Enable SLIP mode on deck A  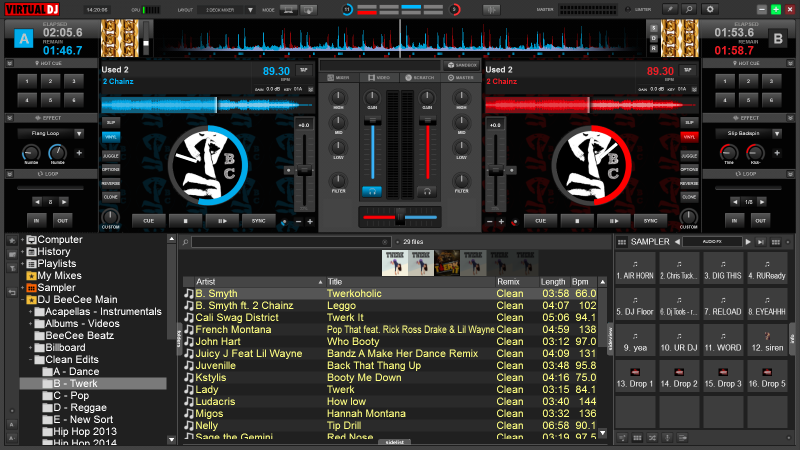pyautogui.click(x=111, y=122)
